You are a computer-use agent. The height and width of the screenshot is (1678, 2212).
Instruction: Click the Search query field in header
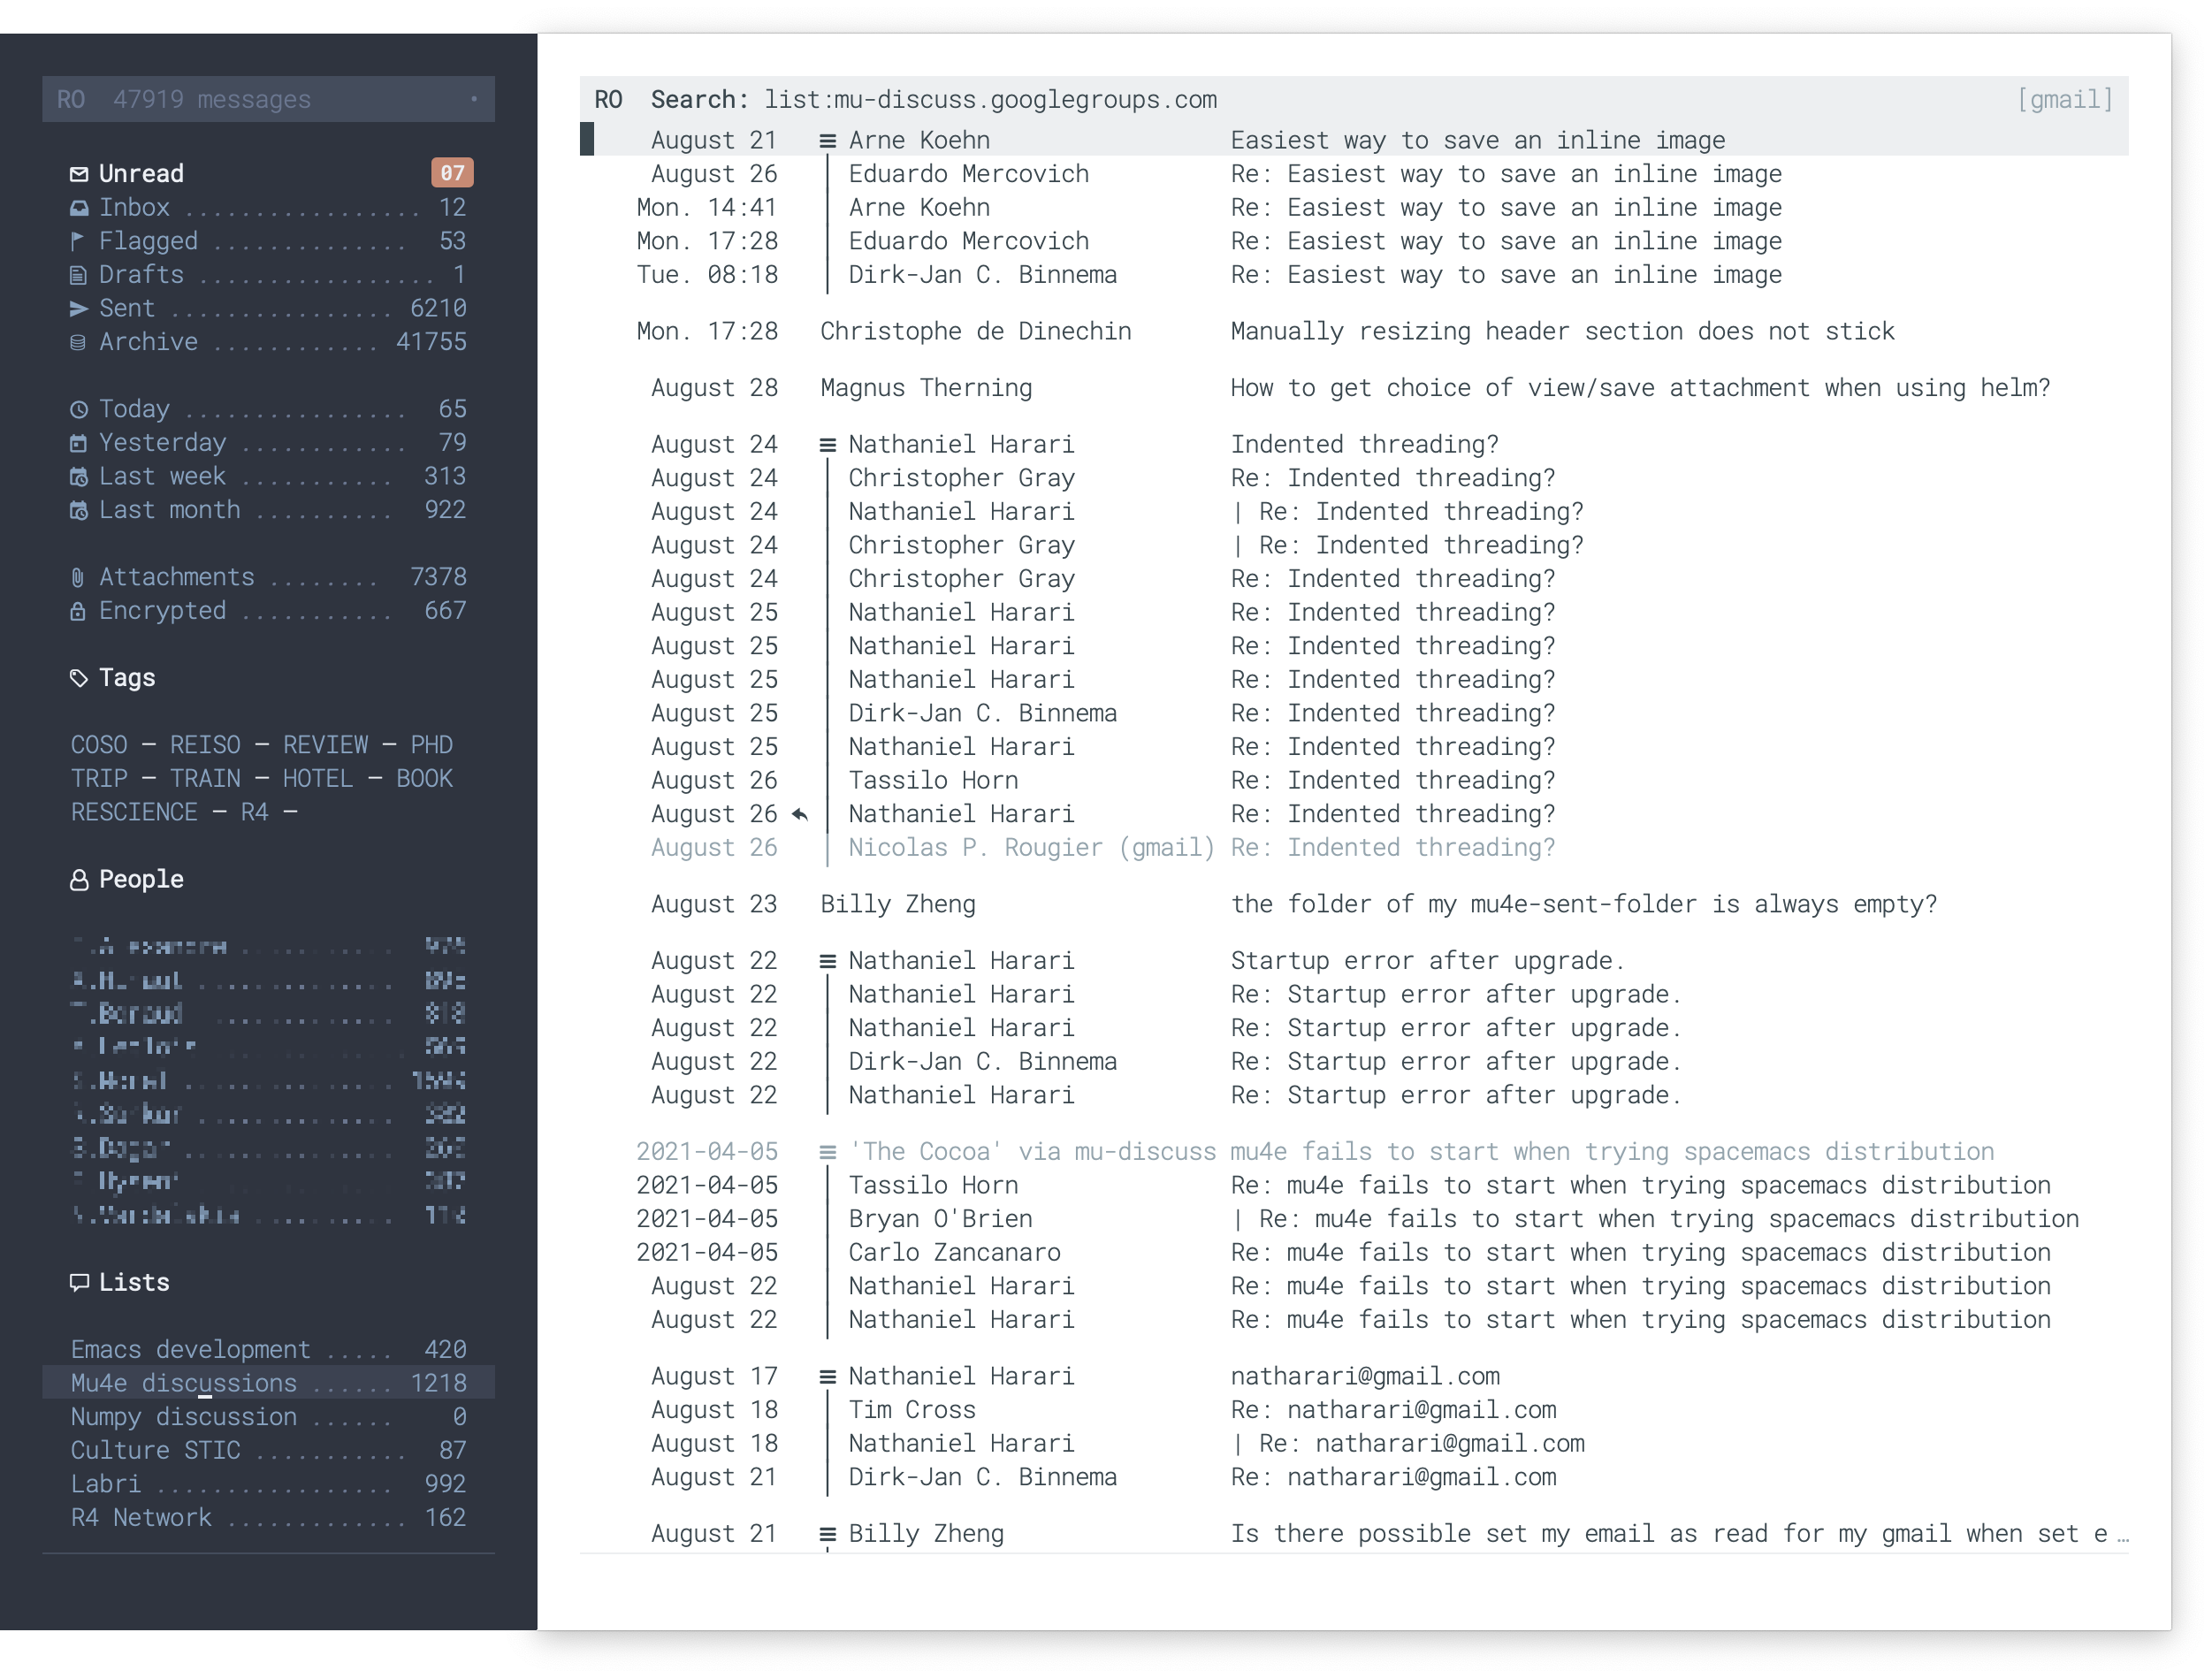[990, 100]
